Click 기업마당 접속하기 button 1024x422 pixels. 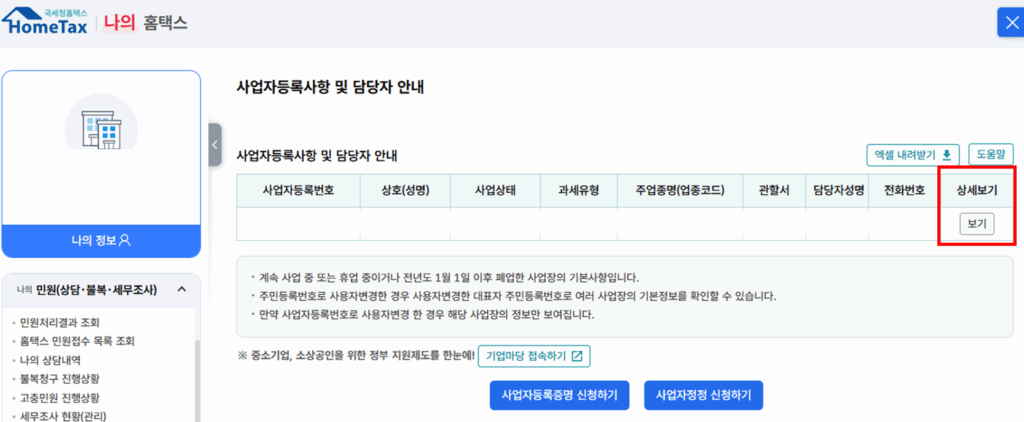point(534,356)
